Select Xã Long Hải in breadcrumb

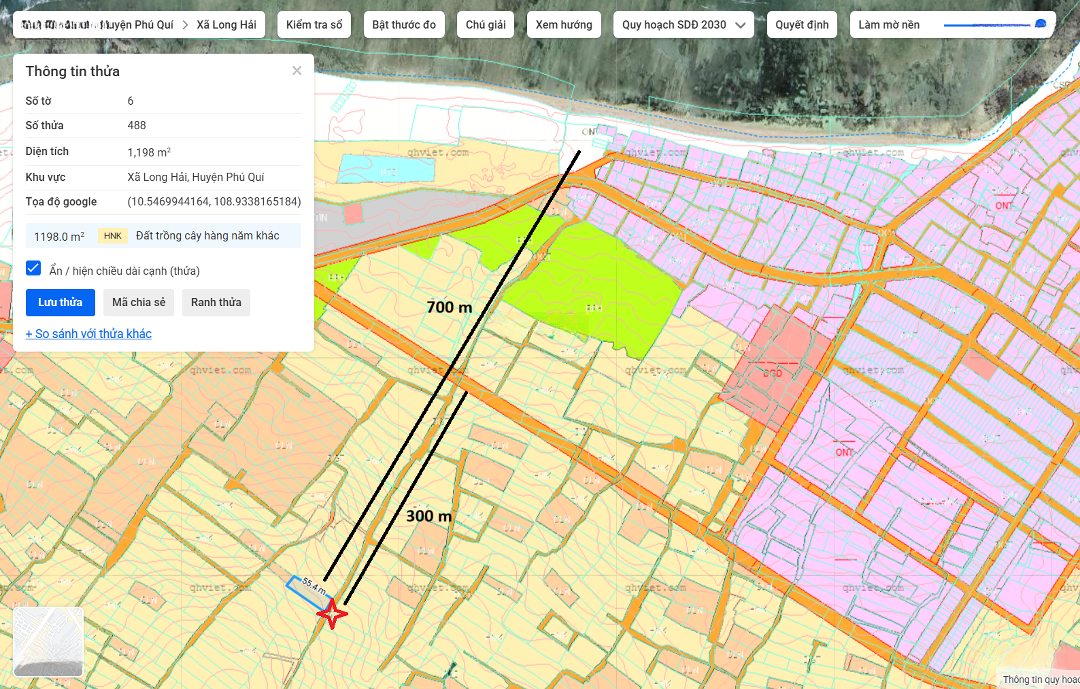(x=226, y=24)
